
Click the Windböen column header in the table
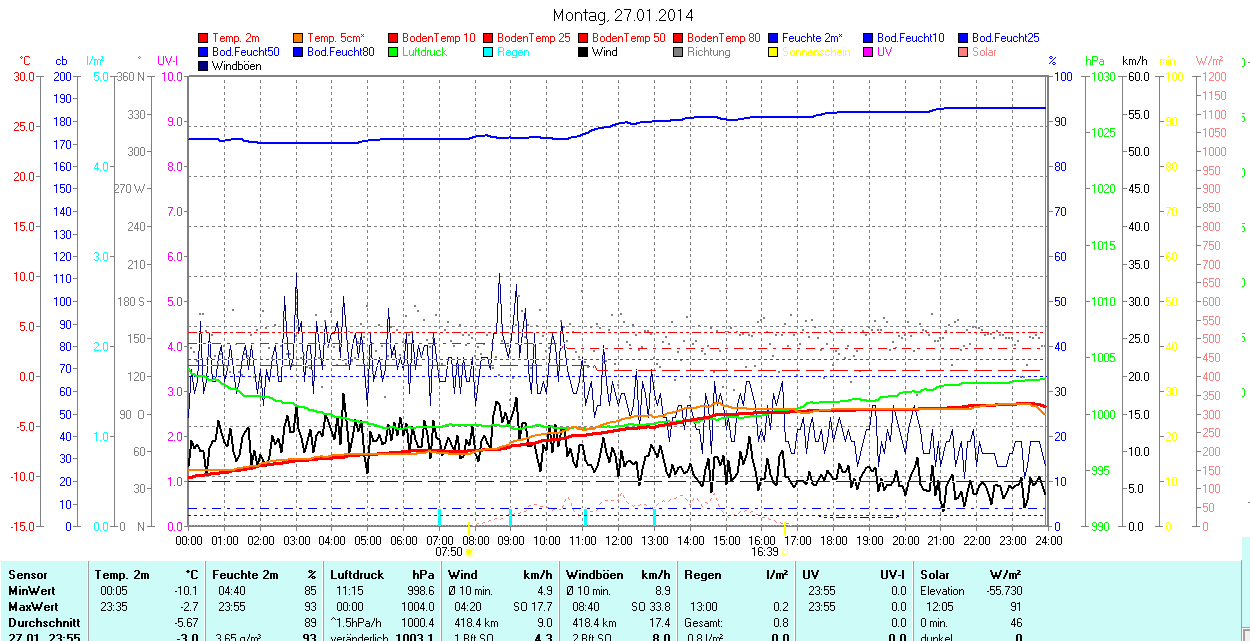(594, 575)
